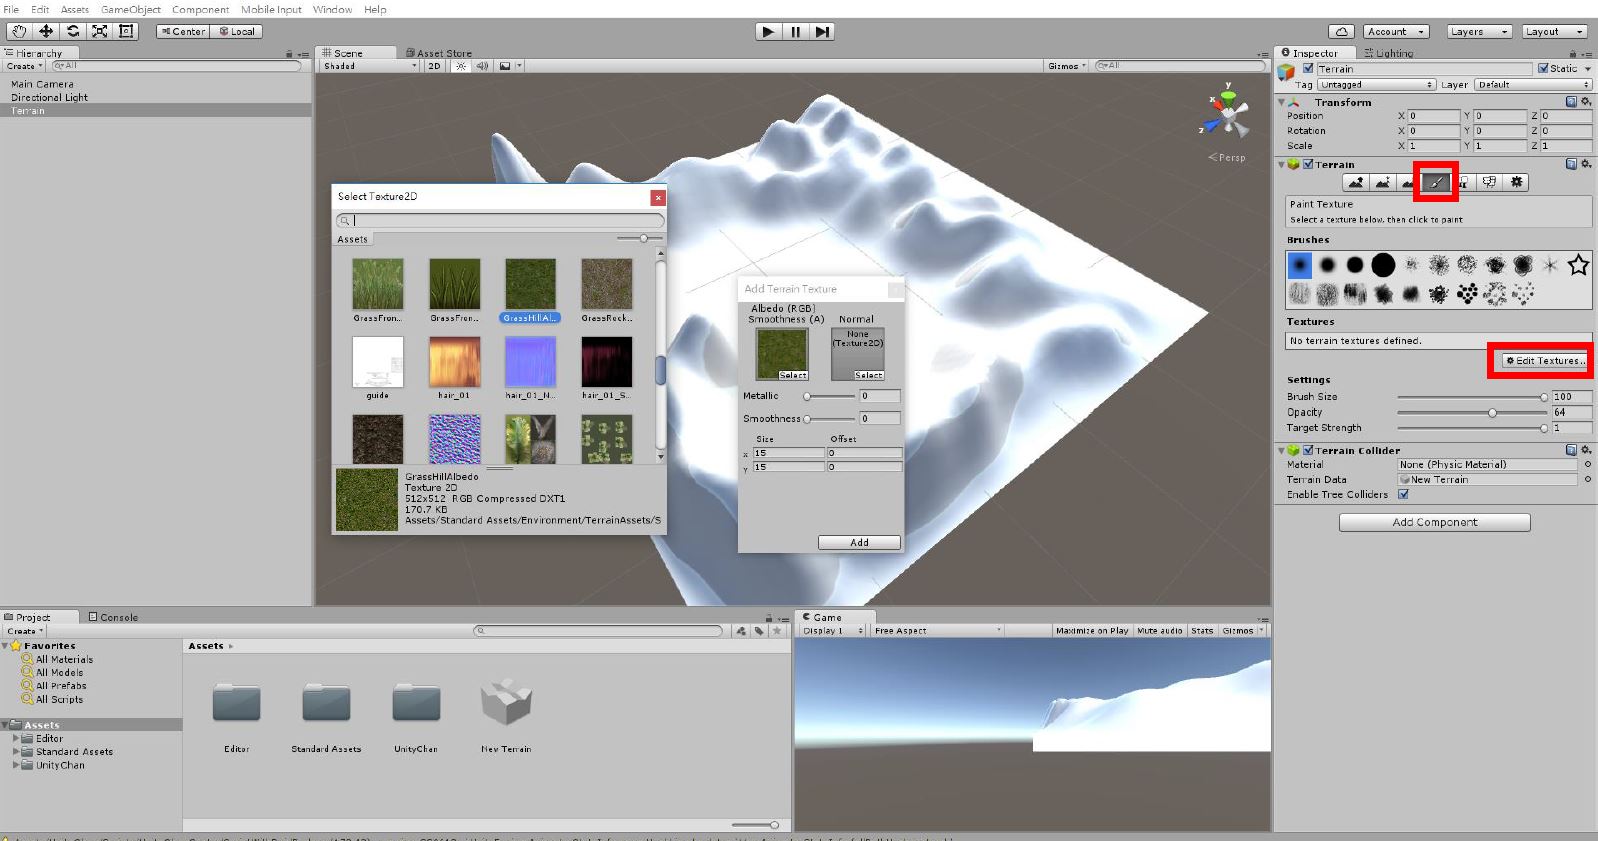Choose the large solid circle brush

(1383, 265)
